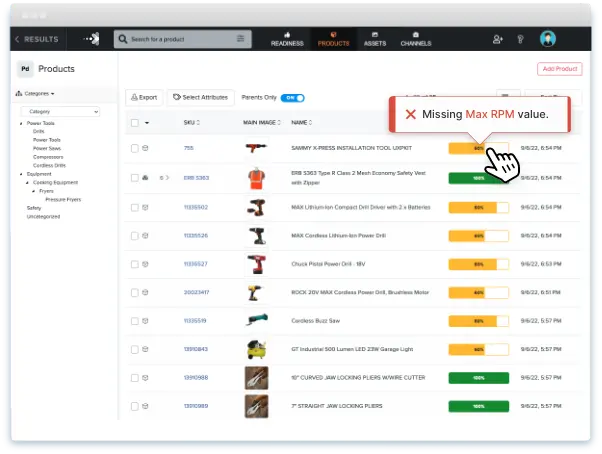Screen dimensions: 602x454
Task: Collapse the Equipment tree node
Action: tap(21, 174)
